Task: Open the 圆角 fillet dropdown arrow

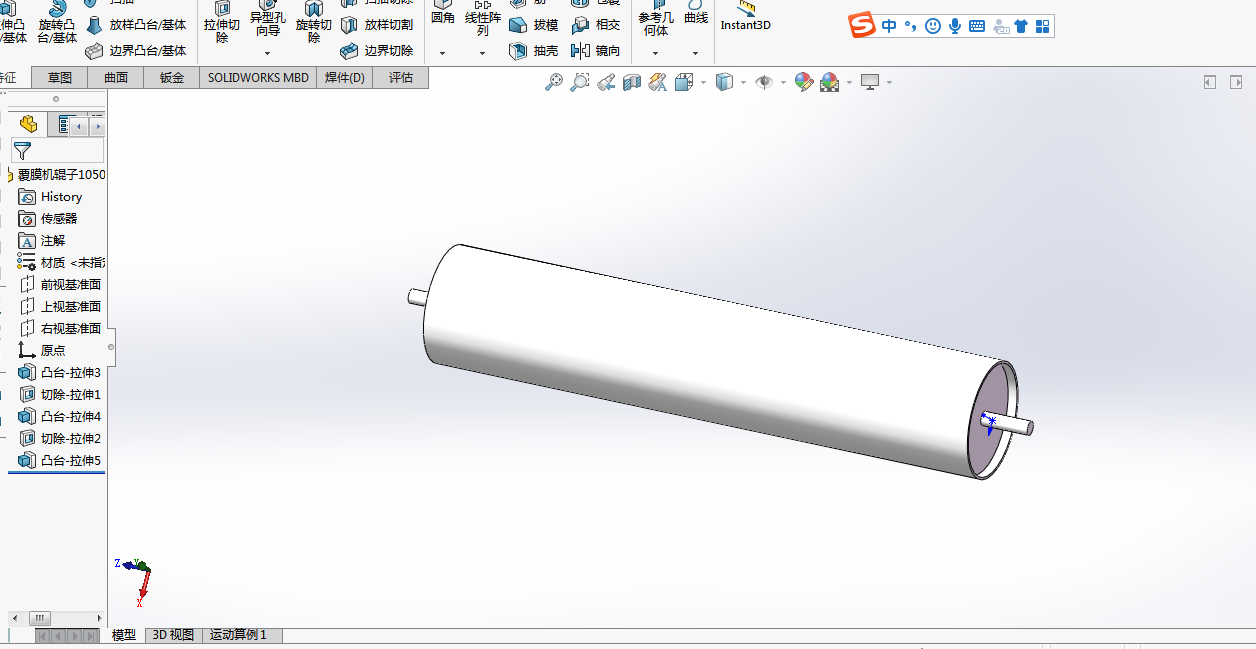Action: [x=443, y=53]
